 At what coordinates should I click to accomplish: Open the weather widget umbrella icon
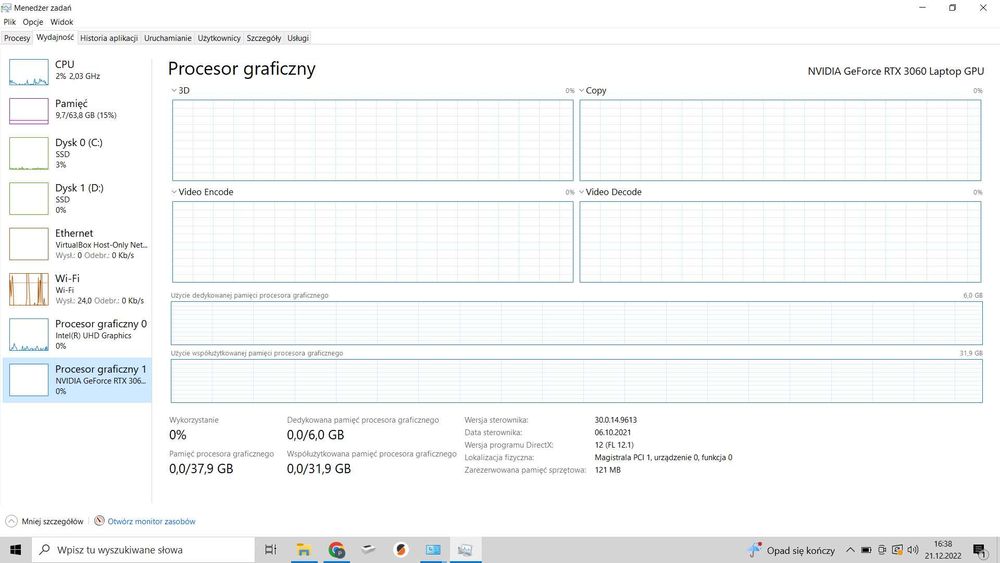point(754,550)
